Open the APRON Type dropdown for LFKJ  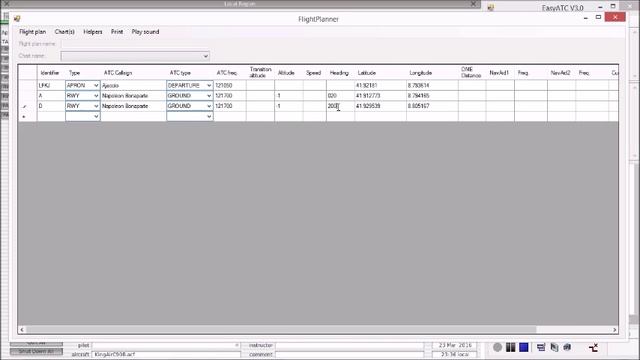coord(96,85)
